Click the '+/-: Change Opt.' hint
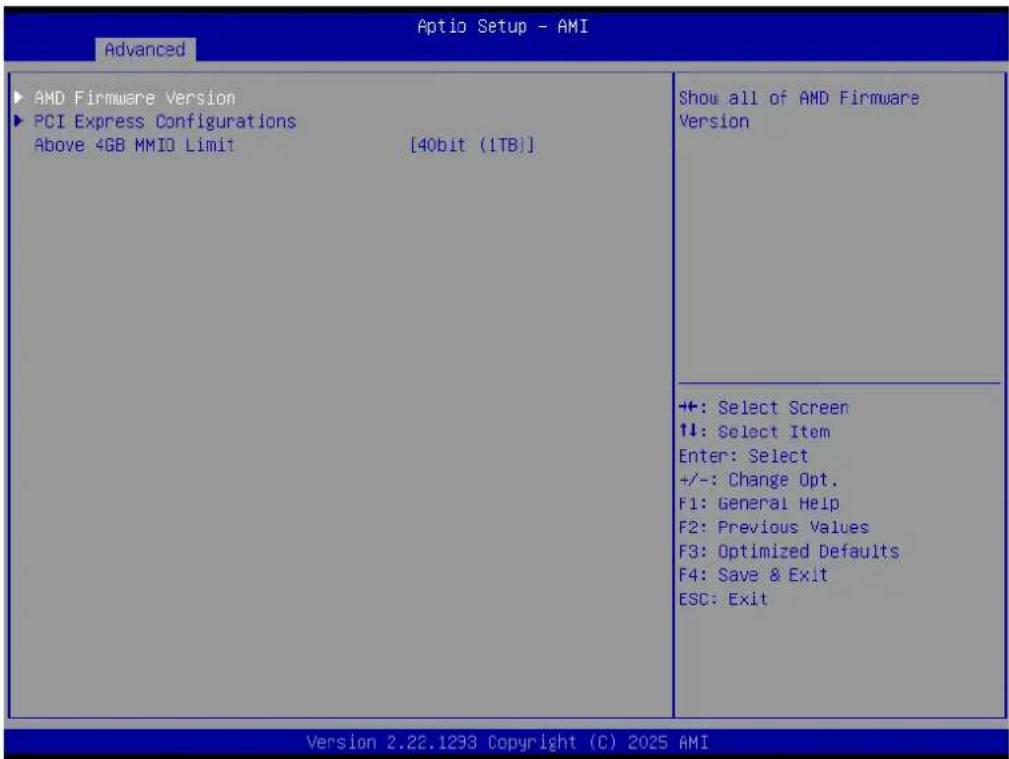Screen dimensions: 1009x759 [x=759, y=480]
